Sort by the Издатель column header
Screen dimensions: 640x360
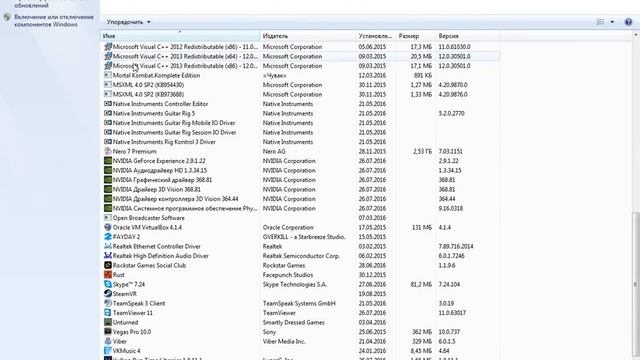coord(308,36)
